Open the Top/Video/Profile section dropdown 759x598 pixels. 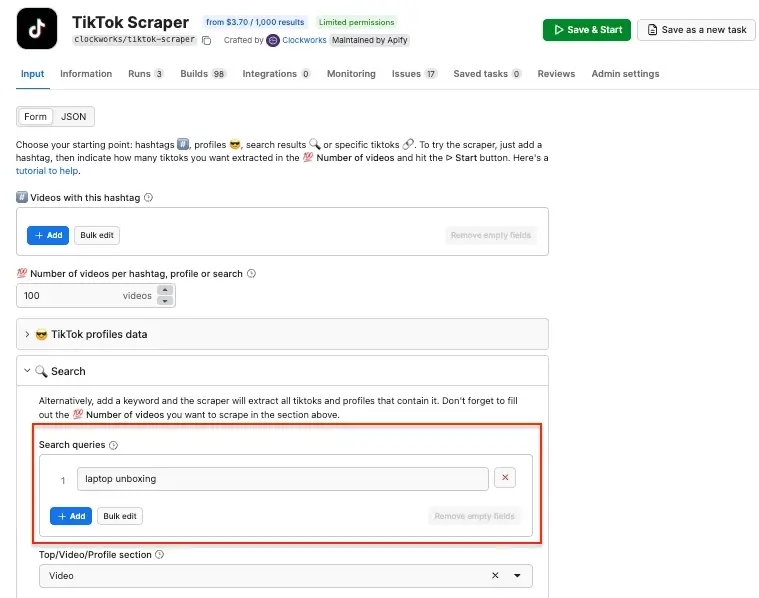pyautogui.click(x=517, y=576)
